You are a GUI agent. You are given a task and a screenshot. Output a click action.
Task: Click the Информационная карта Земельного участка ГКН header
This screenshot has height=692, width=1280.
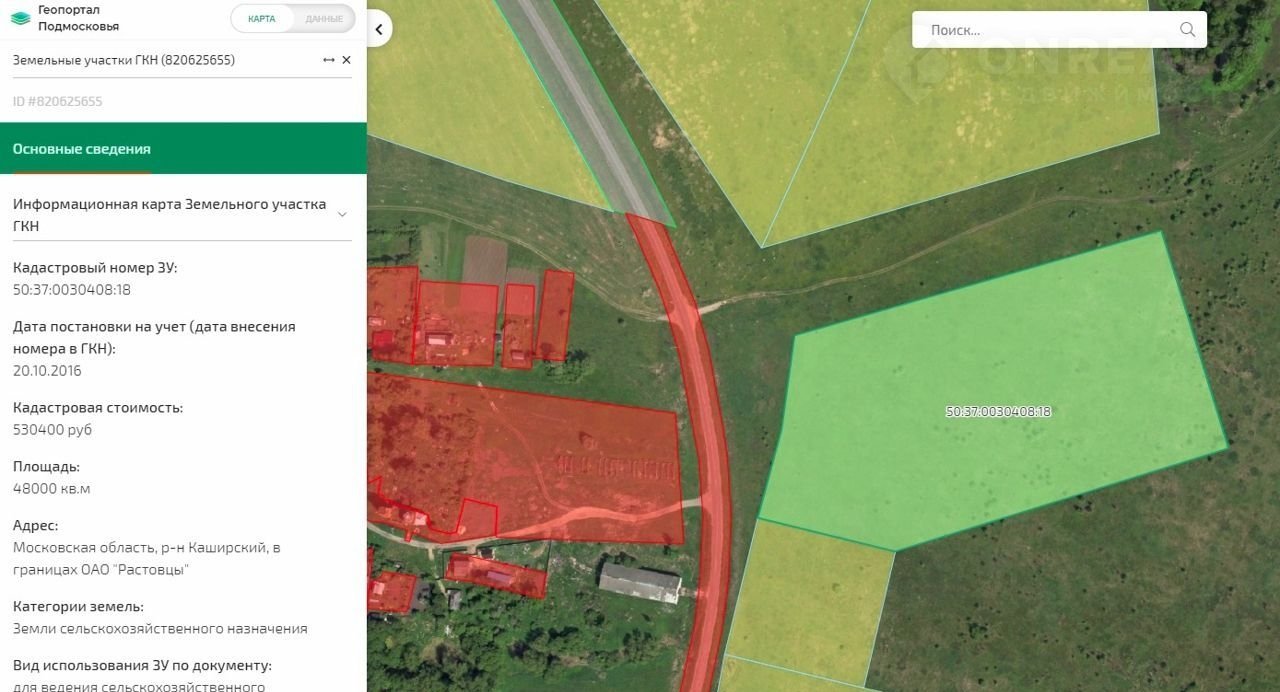170,215
